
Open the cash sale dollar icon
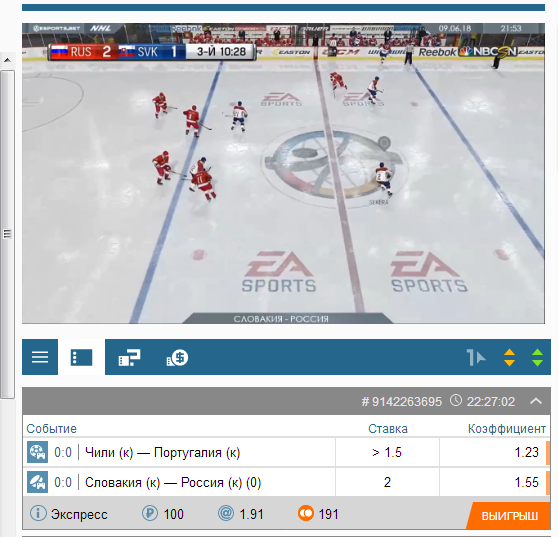click(177, 357)
